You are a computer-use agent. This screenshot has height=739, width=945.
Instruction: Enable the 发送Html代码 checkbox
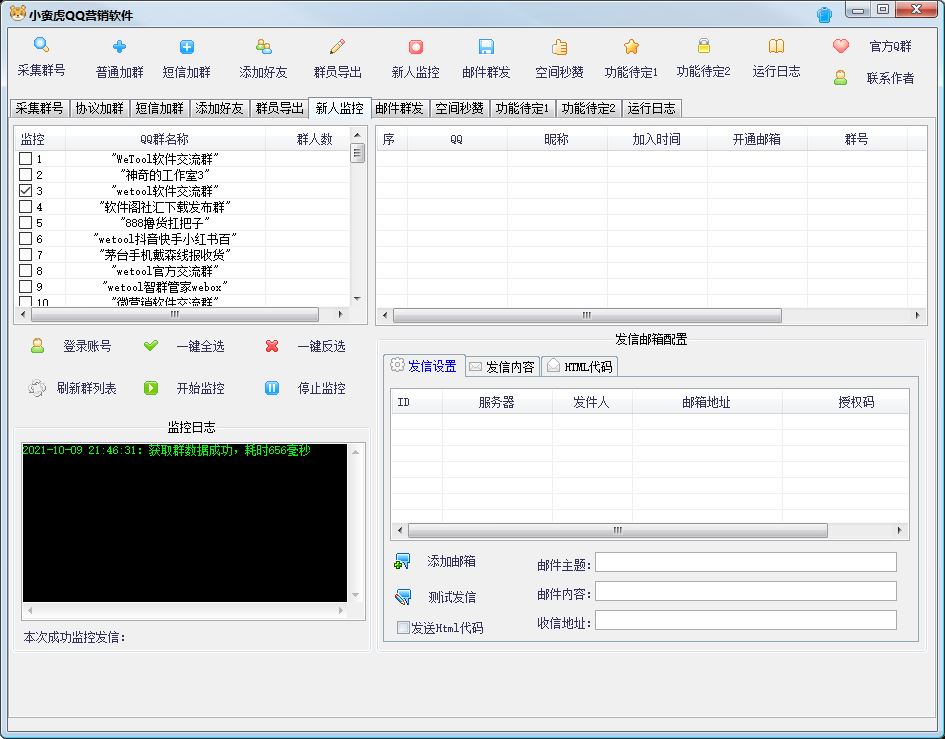point(404,628)
